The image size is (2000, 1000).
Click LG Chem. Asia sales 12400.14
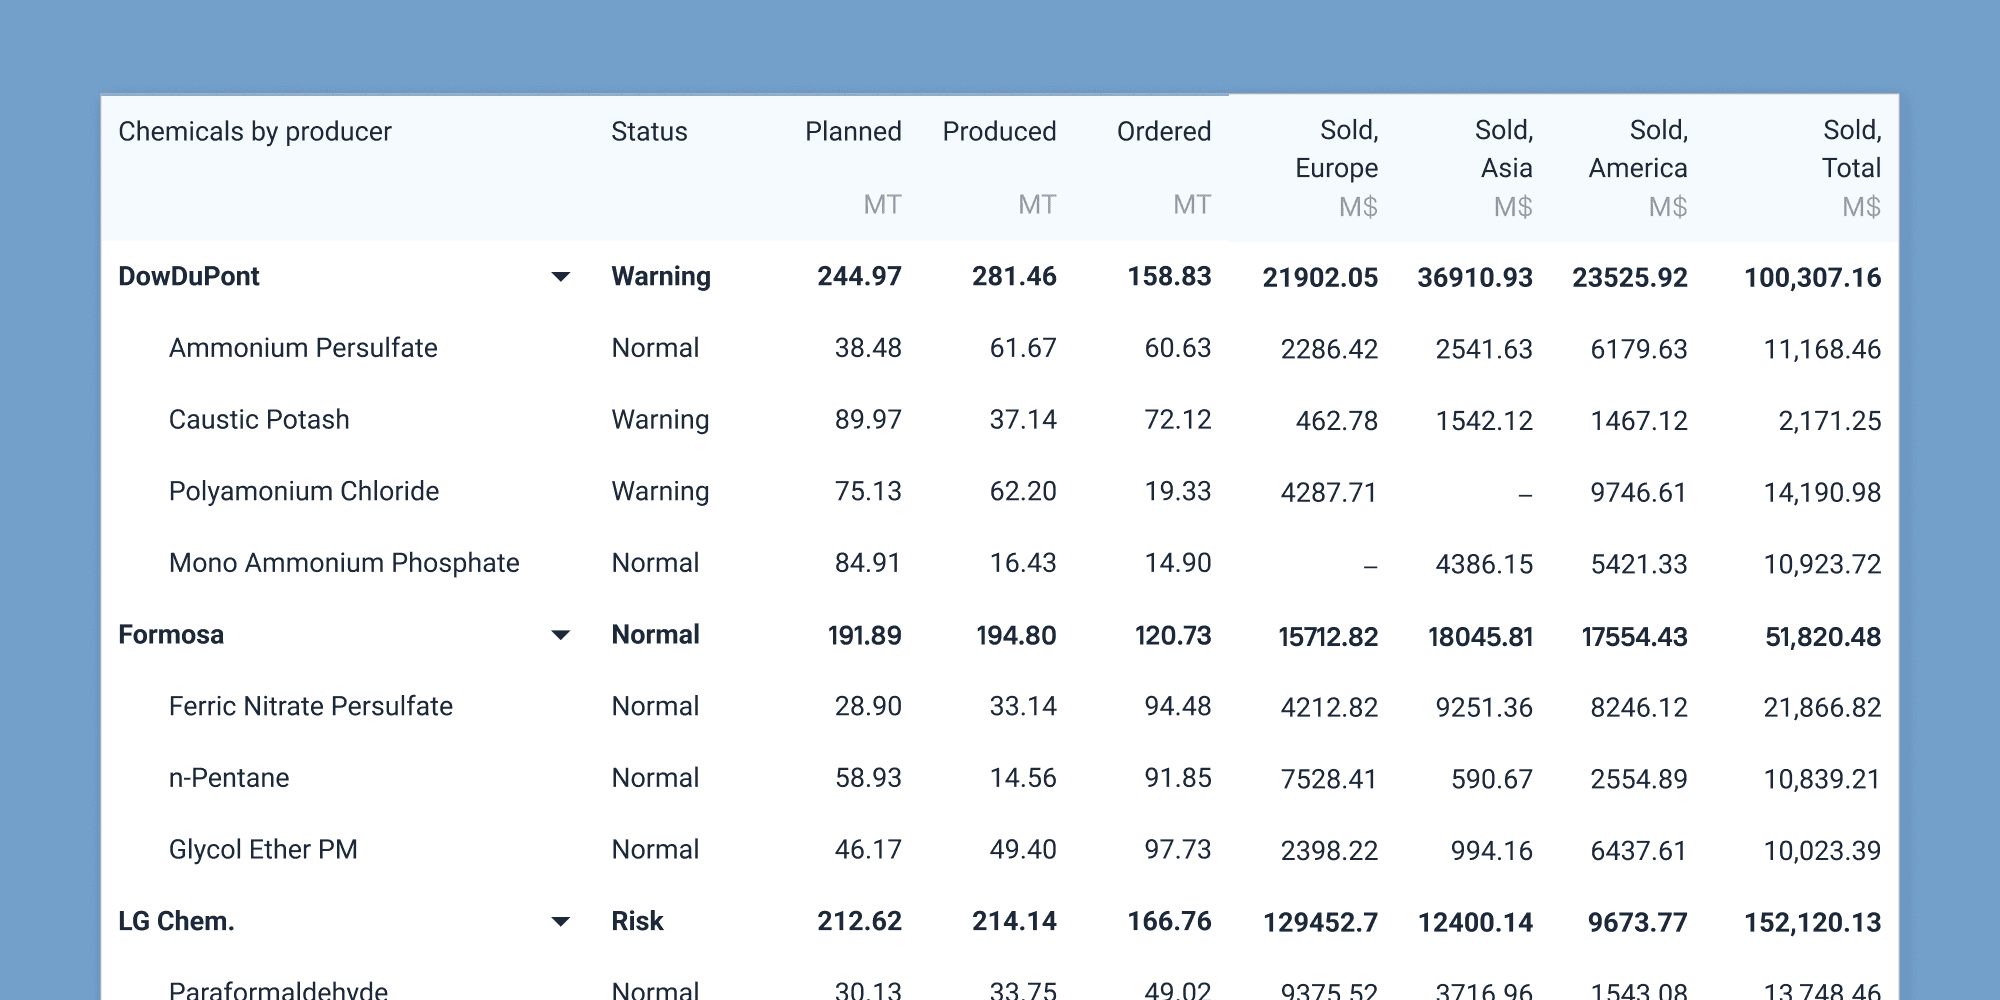[x=1475, y=922]
